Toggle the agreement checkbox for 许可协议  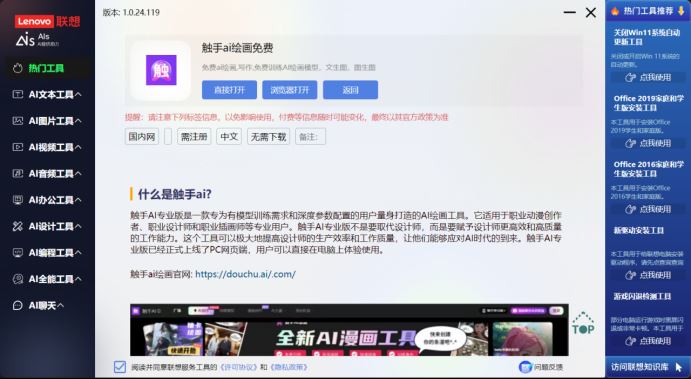point(120,367)
